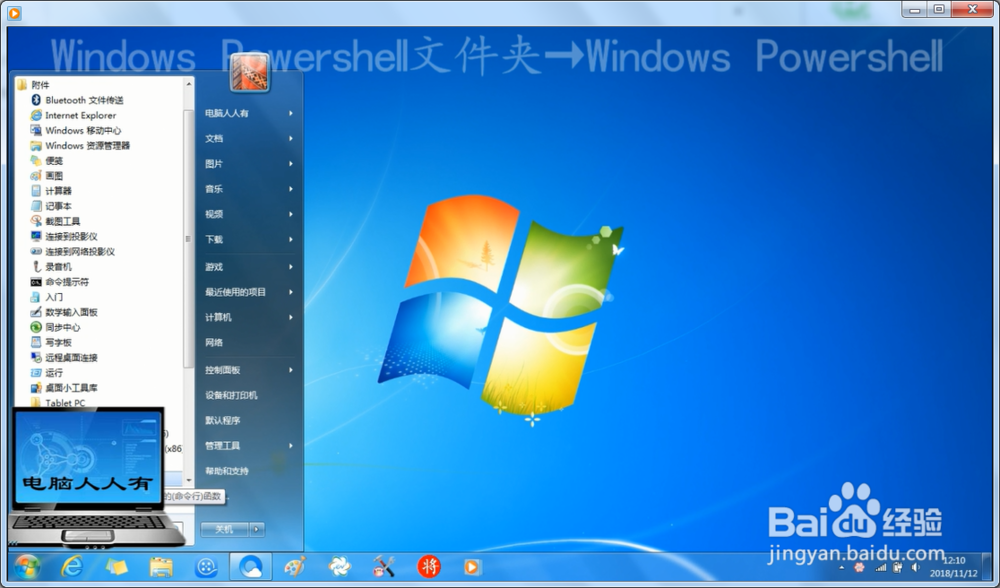The width and height of the screenshot is (1000, 588).
Task: Open 桌面小工具库 gadget gallery
Action: point(64,388)
